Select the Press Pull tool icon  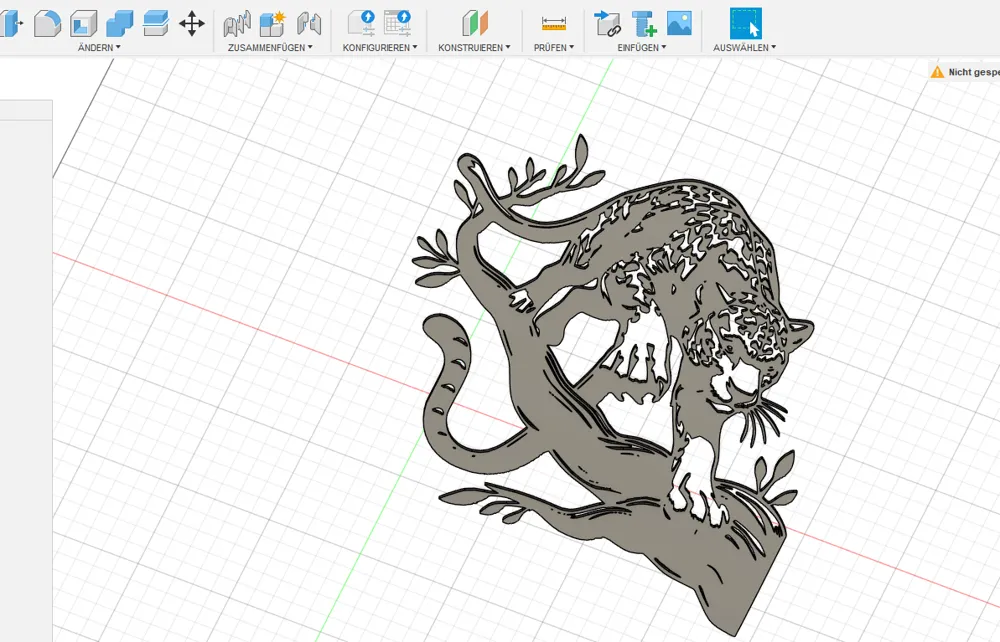[x=11, y=24]
